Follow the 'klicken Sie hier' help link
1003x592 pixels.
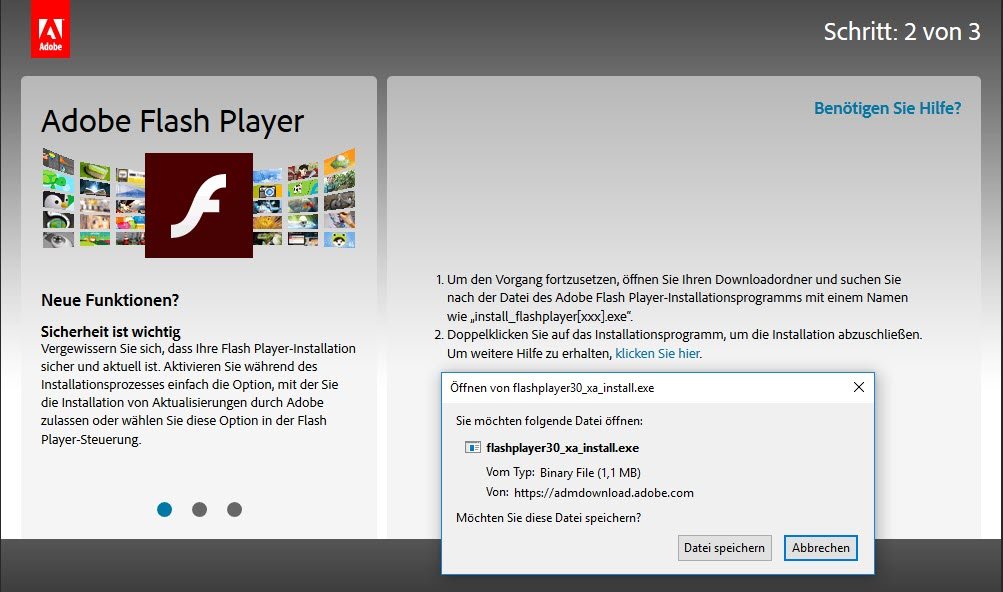657,353
